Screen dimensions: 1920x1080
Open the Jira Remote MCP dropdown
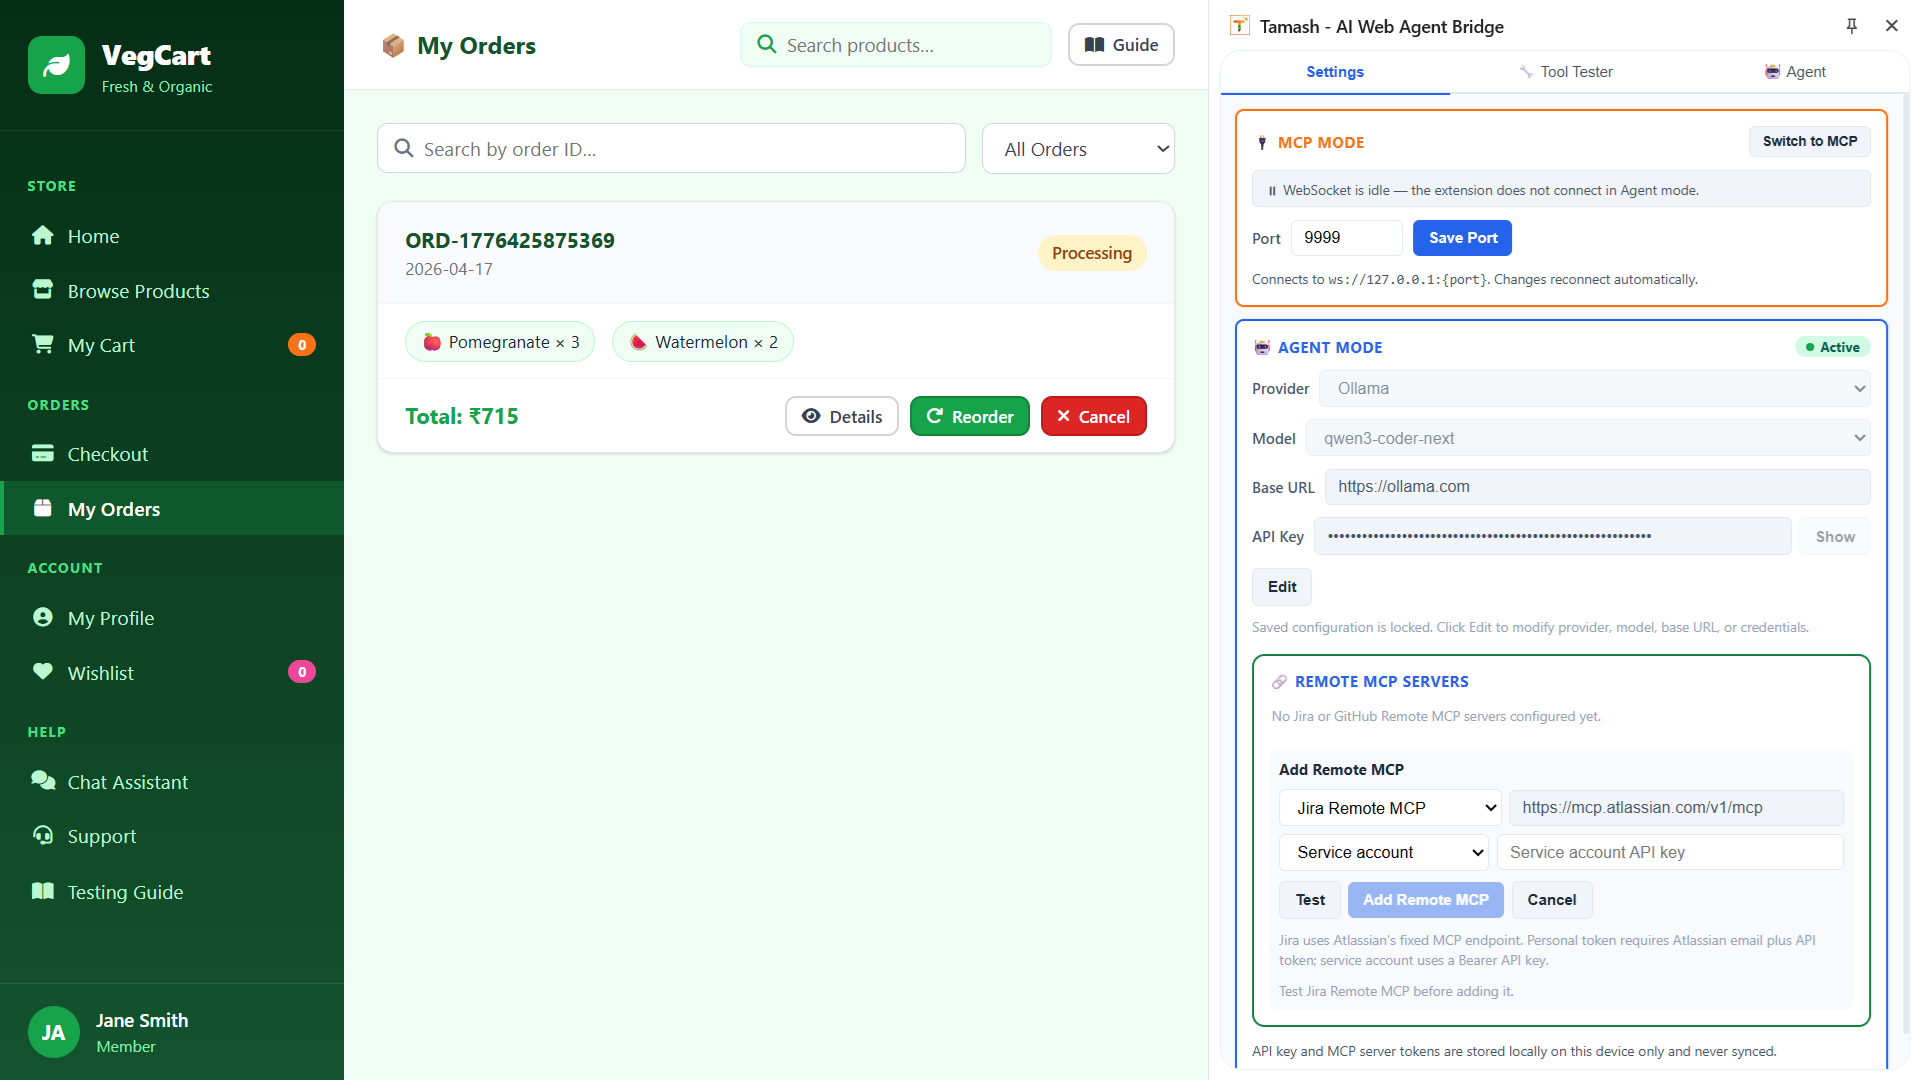[1389, 808]
